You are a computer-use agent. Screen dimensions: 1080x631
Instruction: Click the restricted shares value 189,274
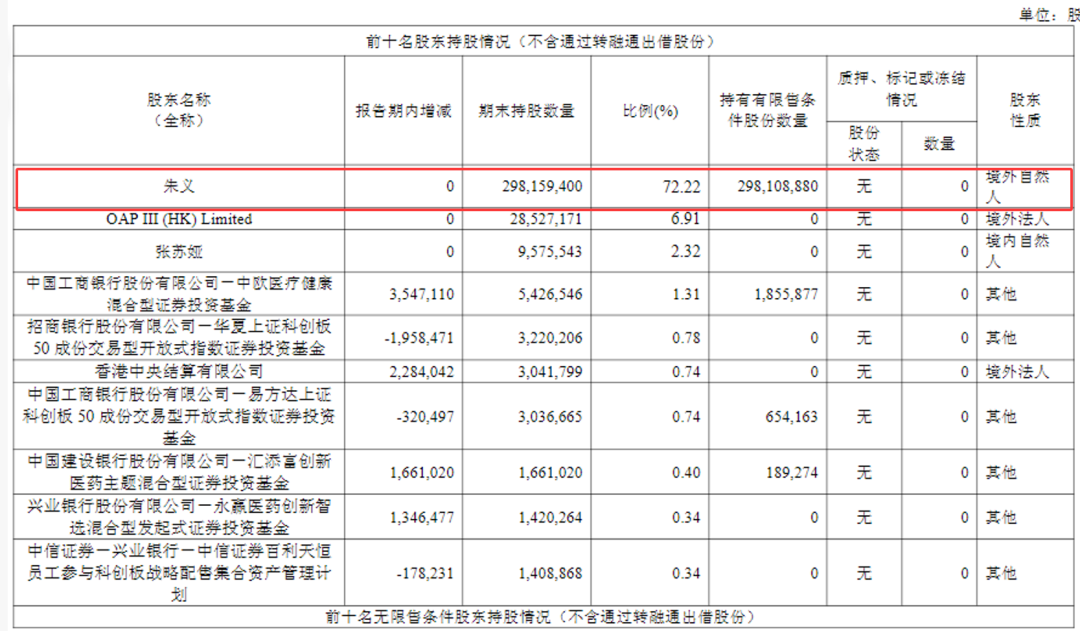(x=791, y=473)
